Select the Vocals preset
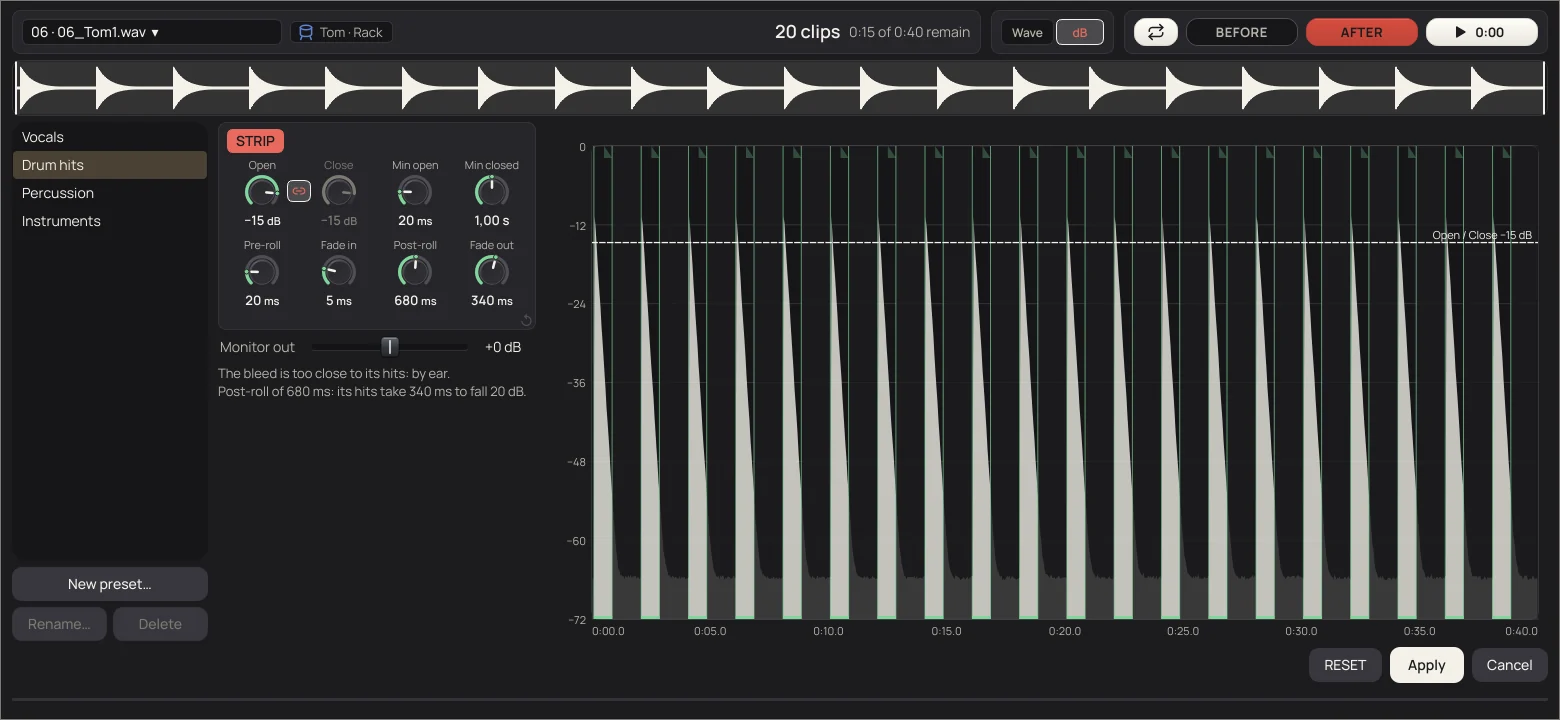The width and height of the screenshot is (1560, 720). coord(110,137)
